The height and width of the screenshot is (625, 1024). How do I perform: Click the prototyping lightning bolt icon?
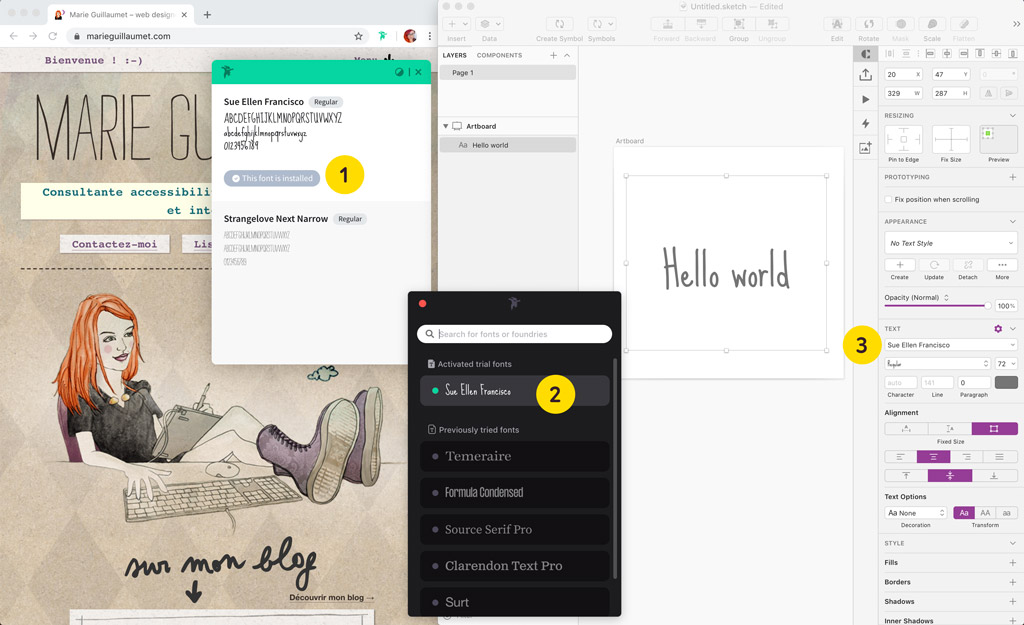pyautogui.click(x=866, y=124)
